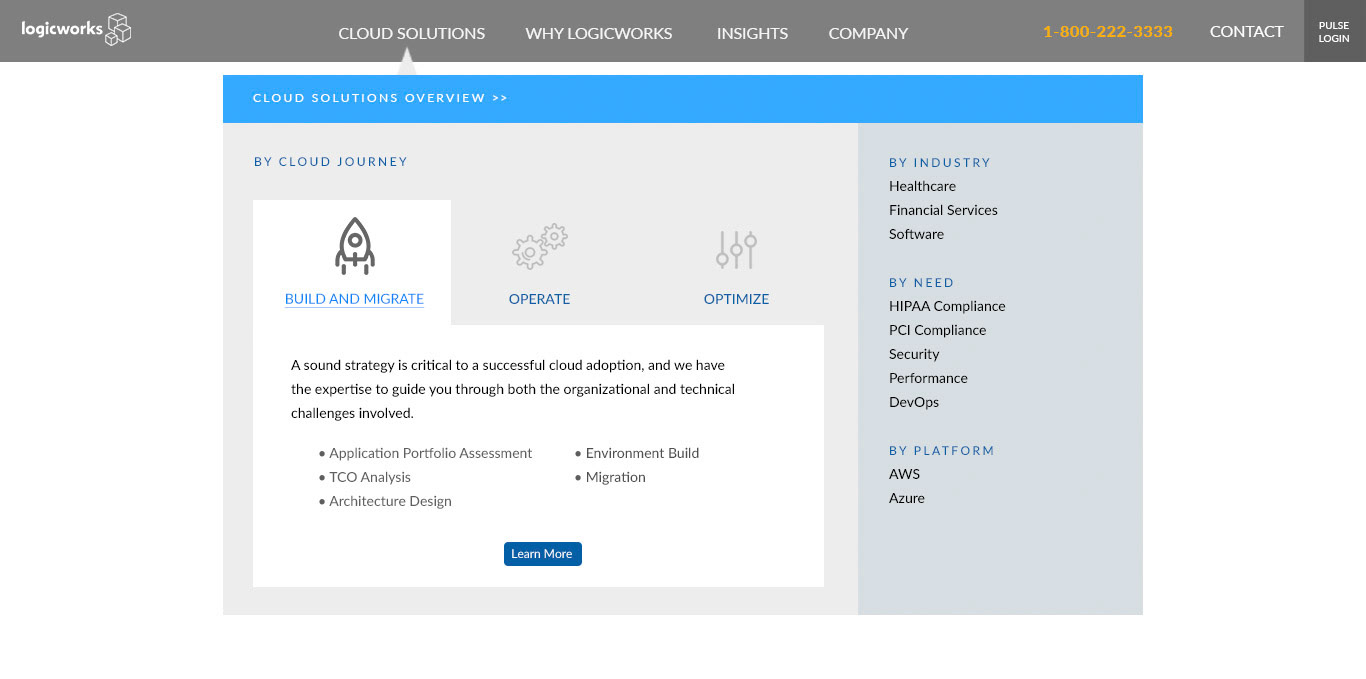Viewport: 1366px width, 679px height.
Task: Open the Healthcare industry link
Action: [922, 186]
